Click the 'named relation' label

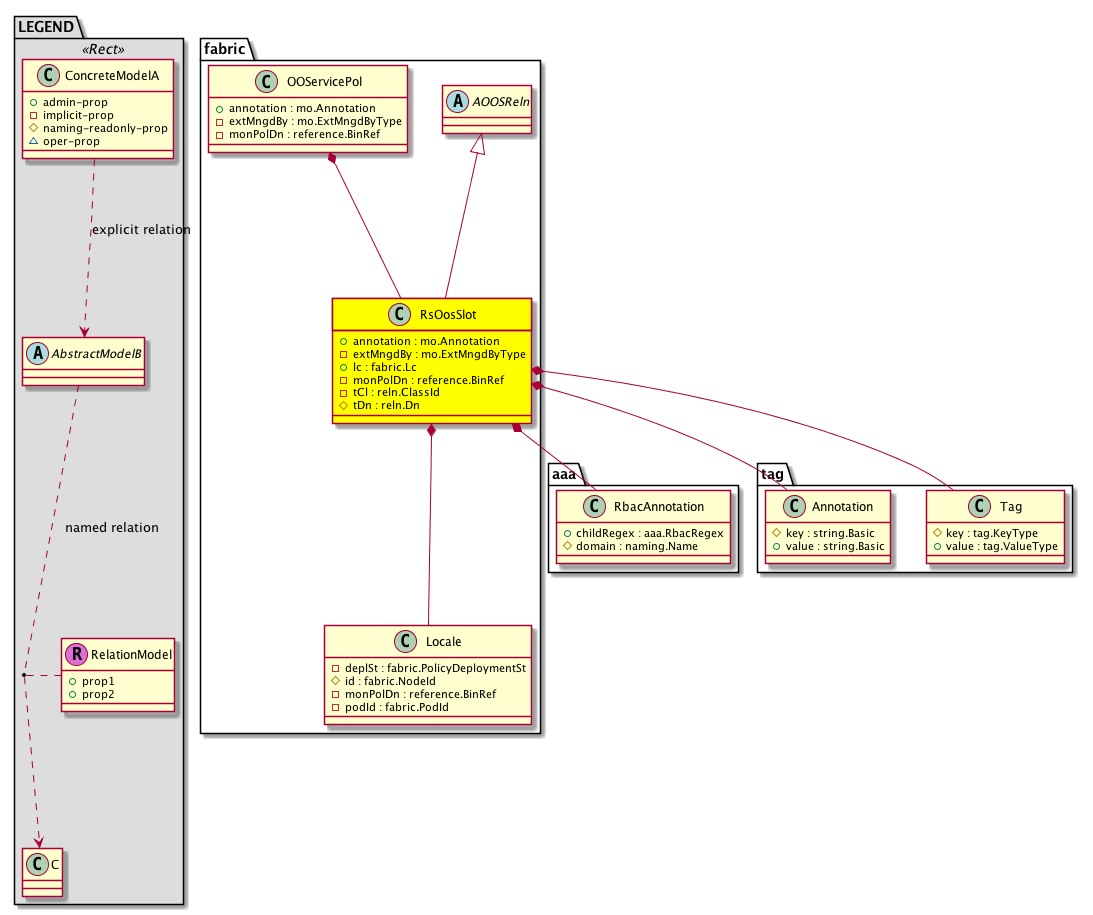coord(111,527)
